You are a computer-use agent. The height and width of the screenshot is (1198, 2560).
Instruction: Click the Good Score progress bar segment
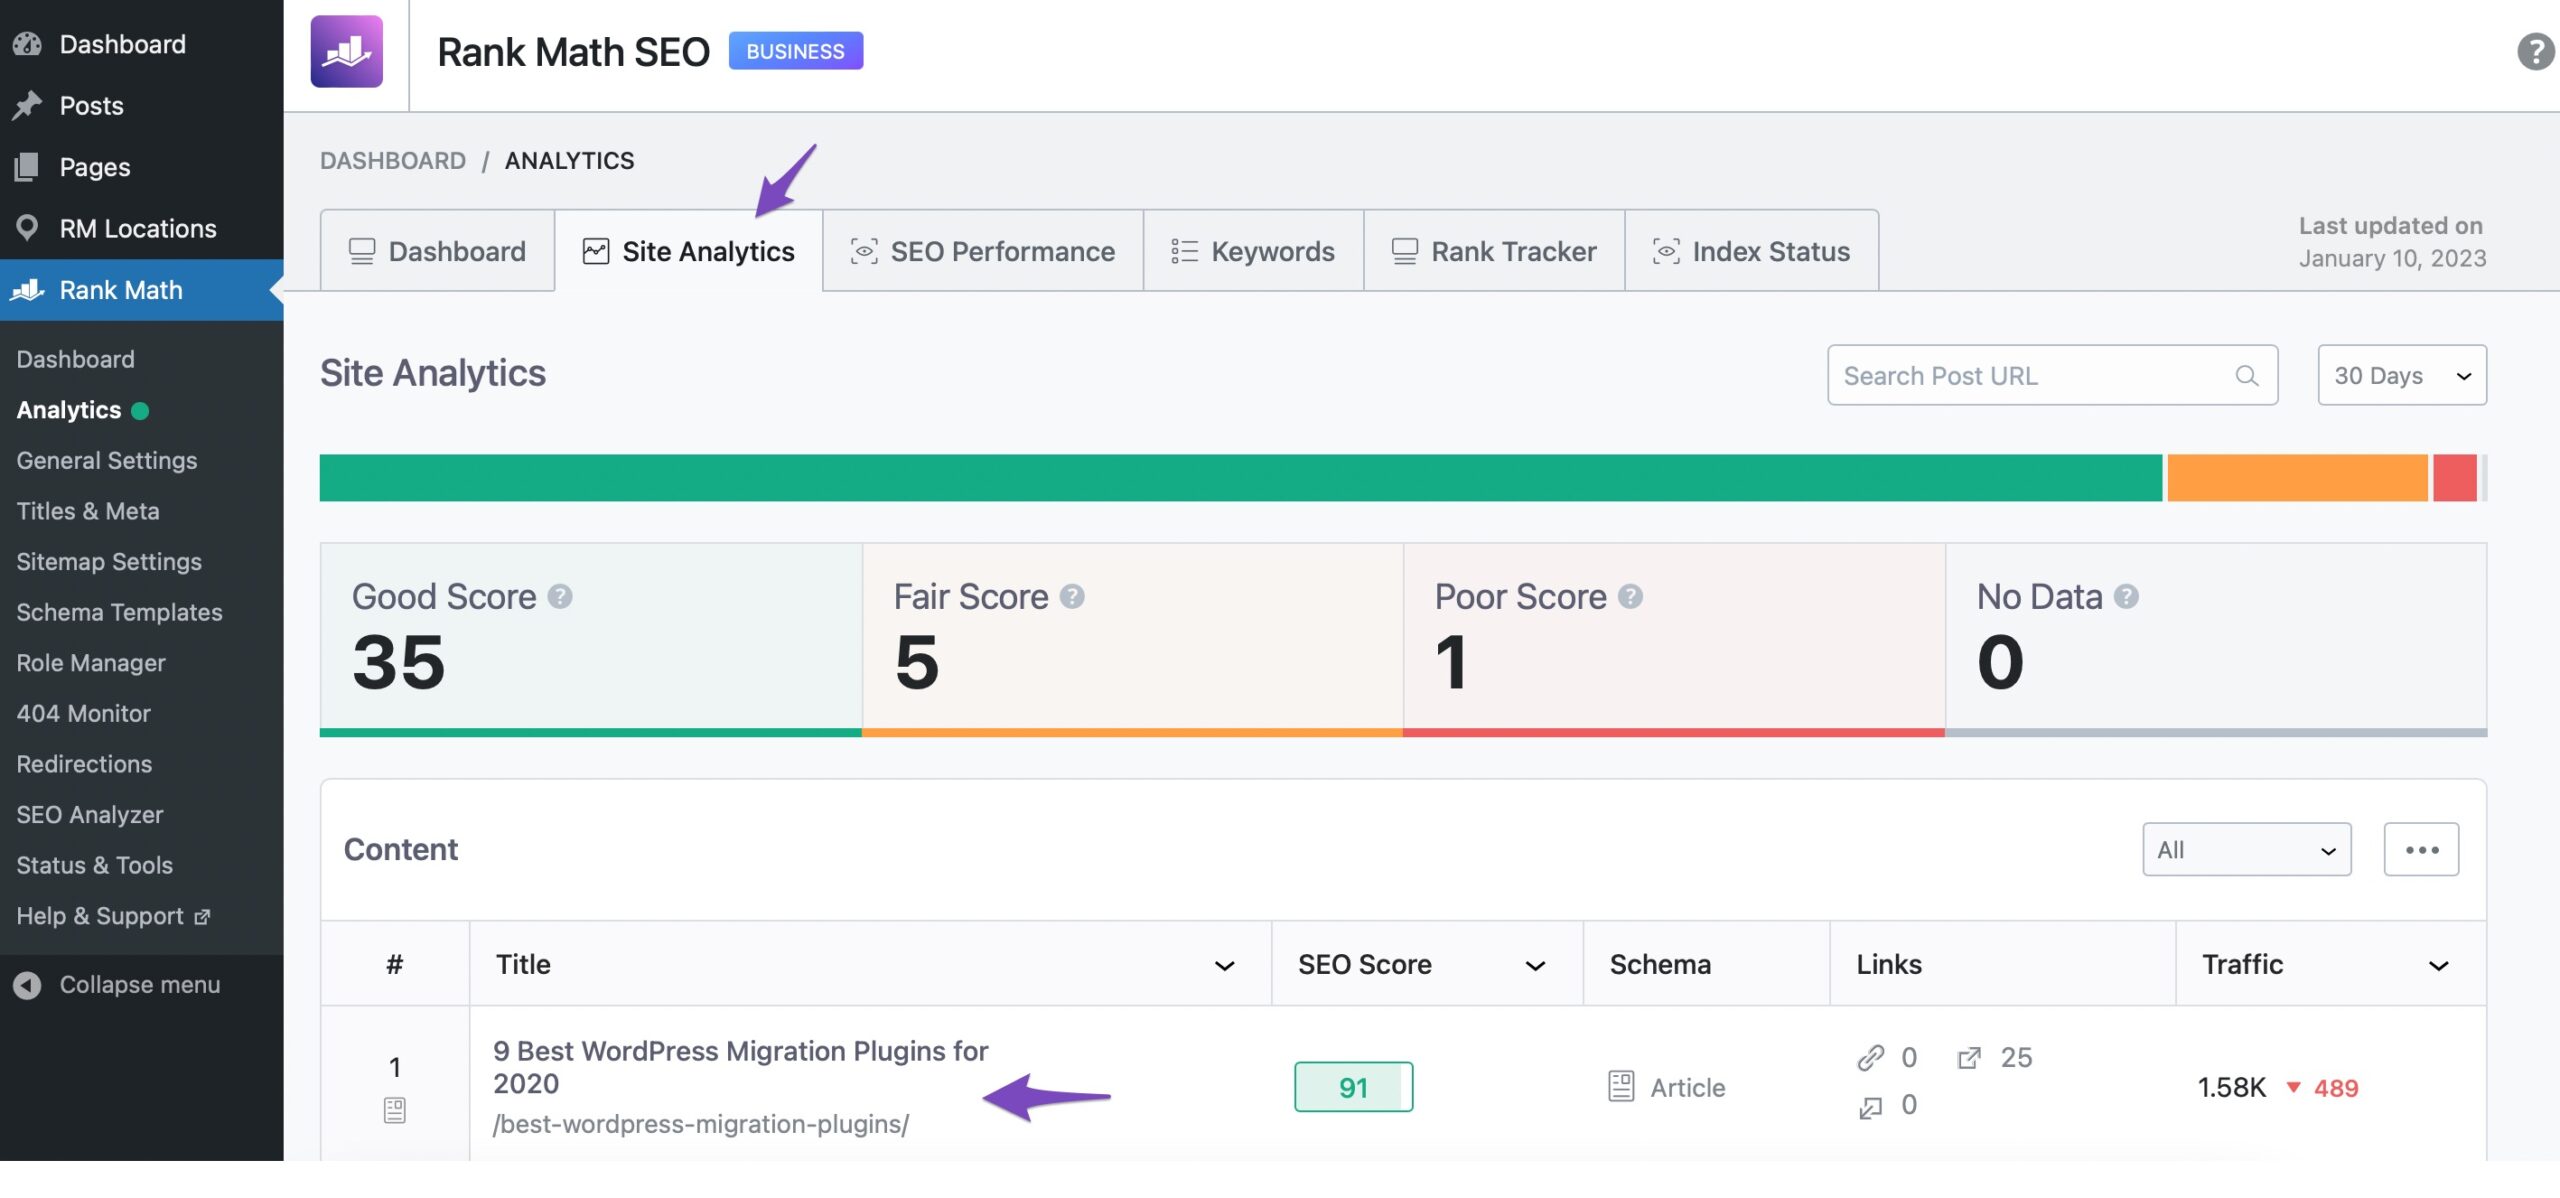tap(1241, 475)
